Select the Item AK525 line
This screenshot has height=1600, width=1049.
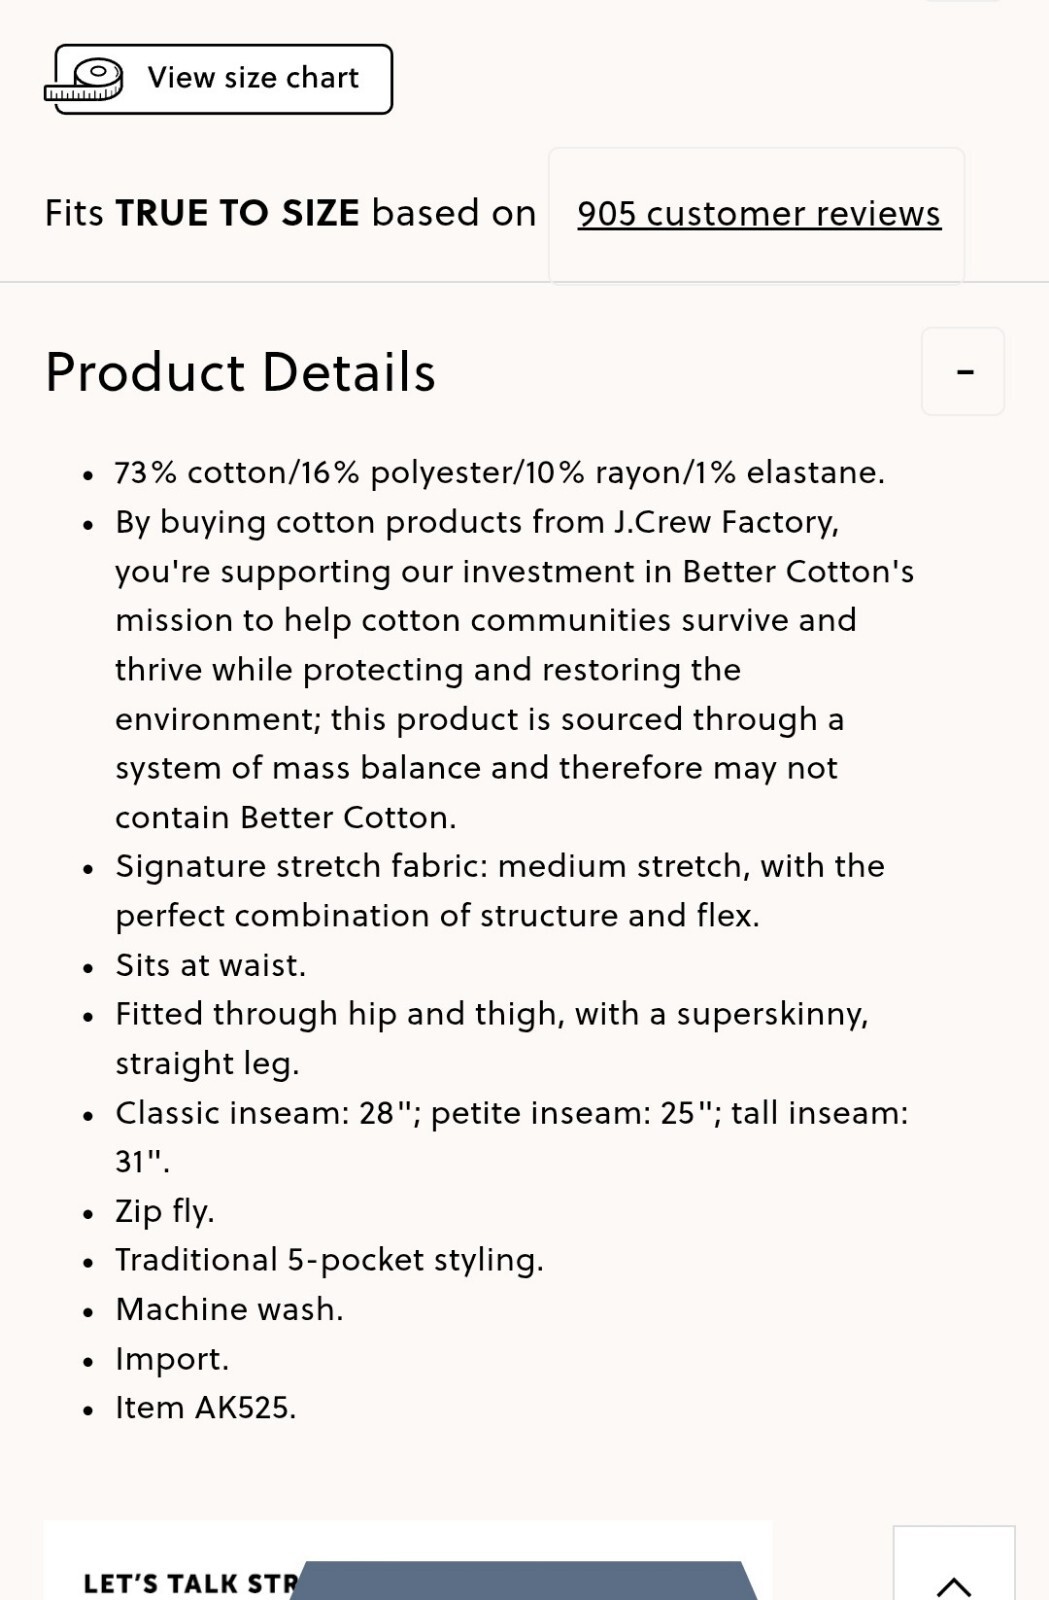coord(206,1408)
